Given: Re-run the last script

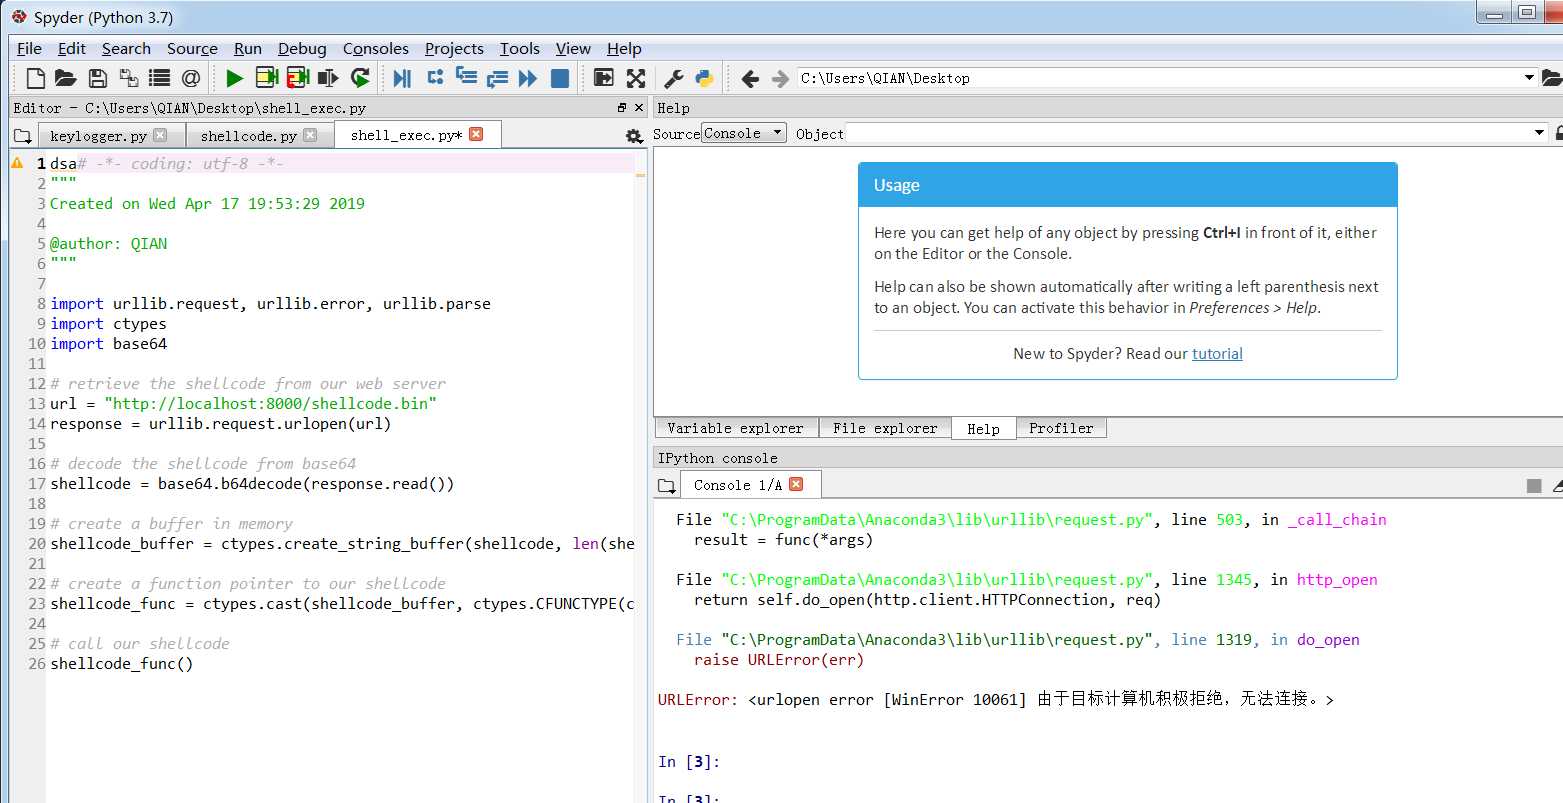Looking at the screenshot, I should coord(360,78).
